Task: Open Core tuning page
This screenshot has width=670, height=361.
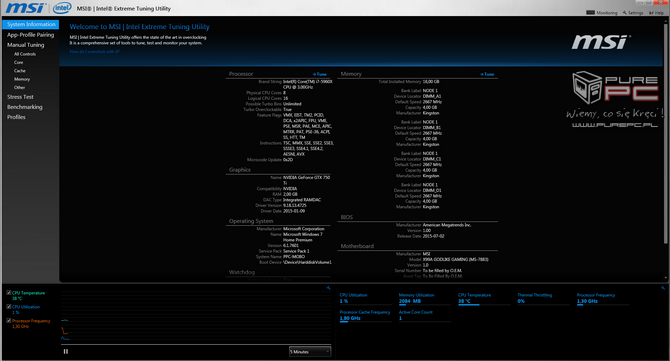Action: coord(18,62)
